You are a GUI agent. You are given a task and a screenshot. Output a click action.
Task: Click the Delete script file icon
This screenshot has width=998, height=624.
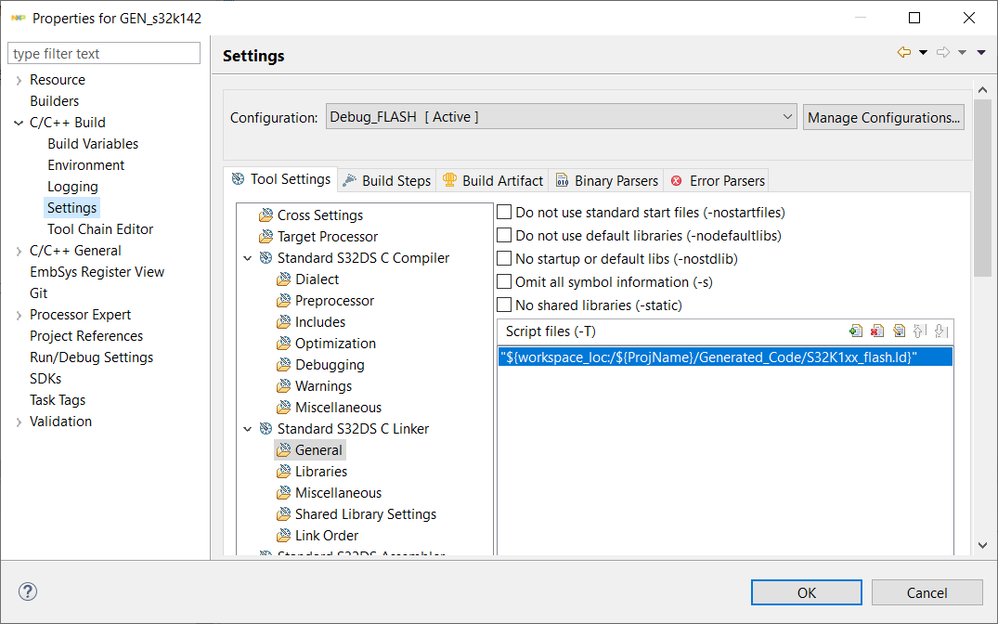click(x=877, y=331)
